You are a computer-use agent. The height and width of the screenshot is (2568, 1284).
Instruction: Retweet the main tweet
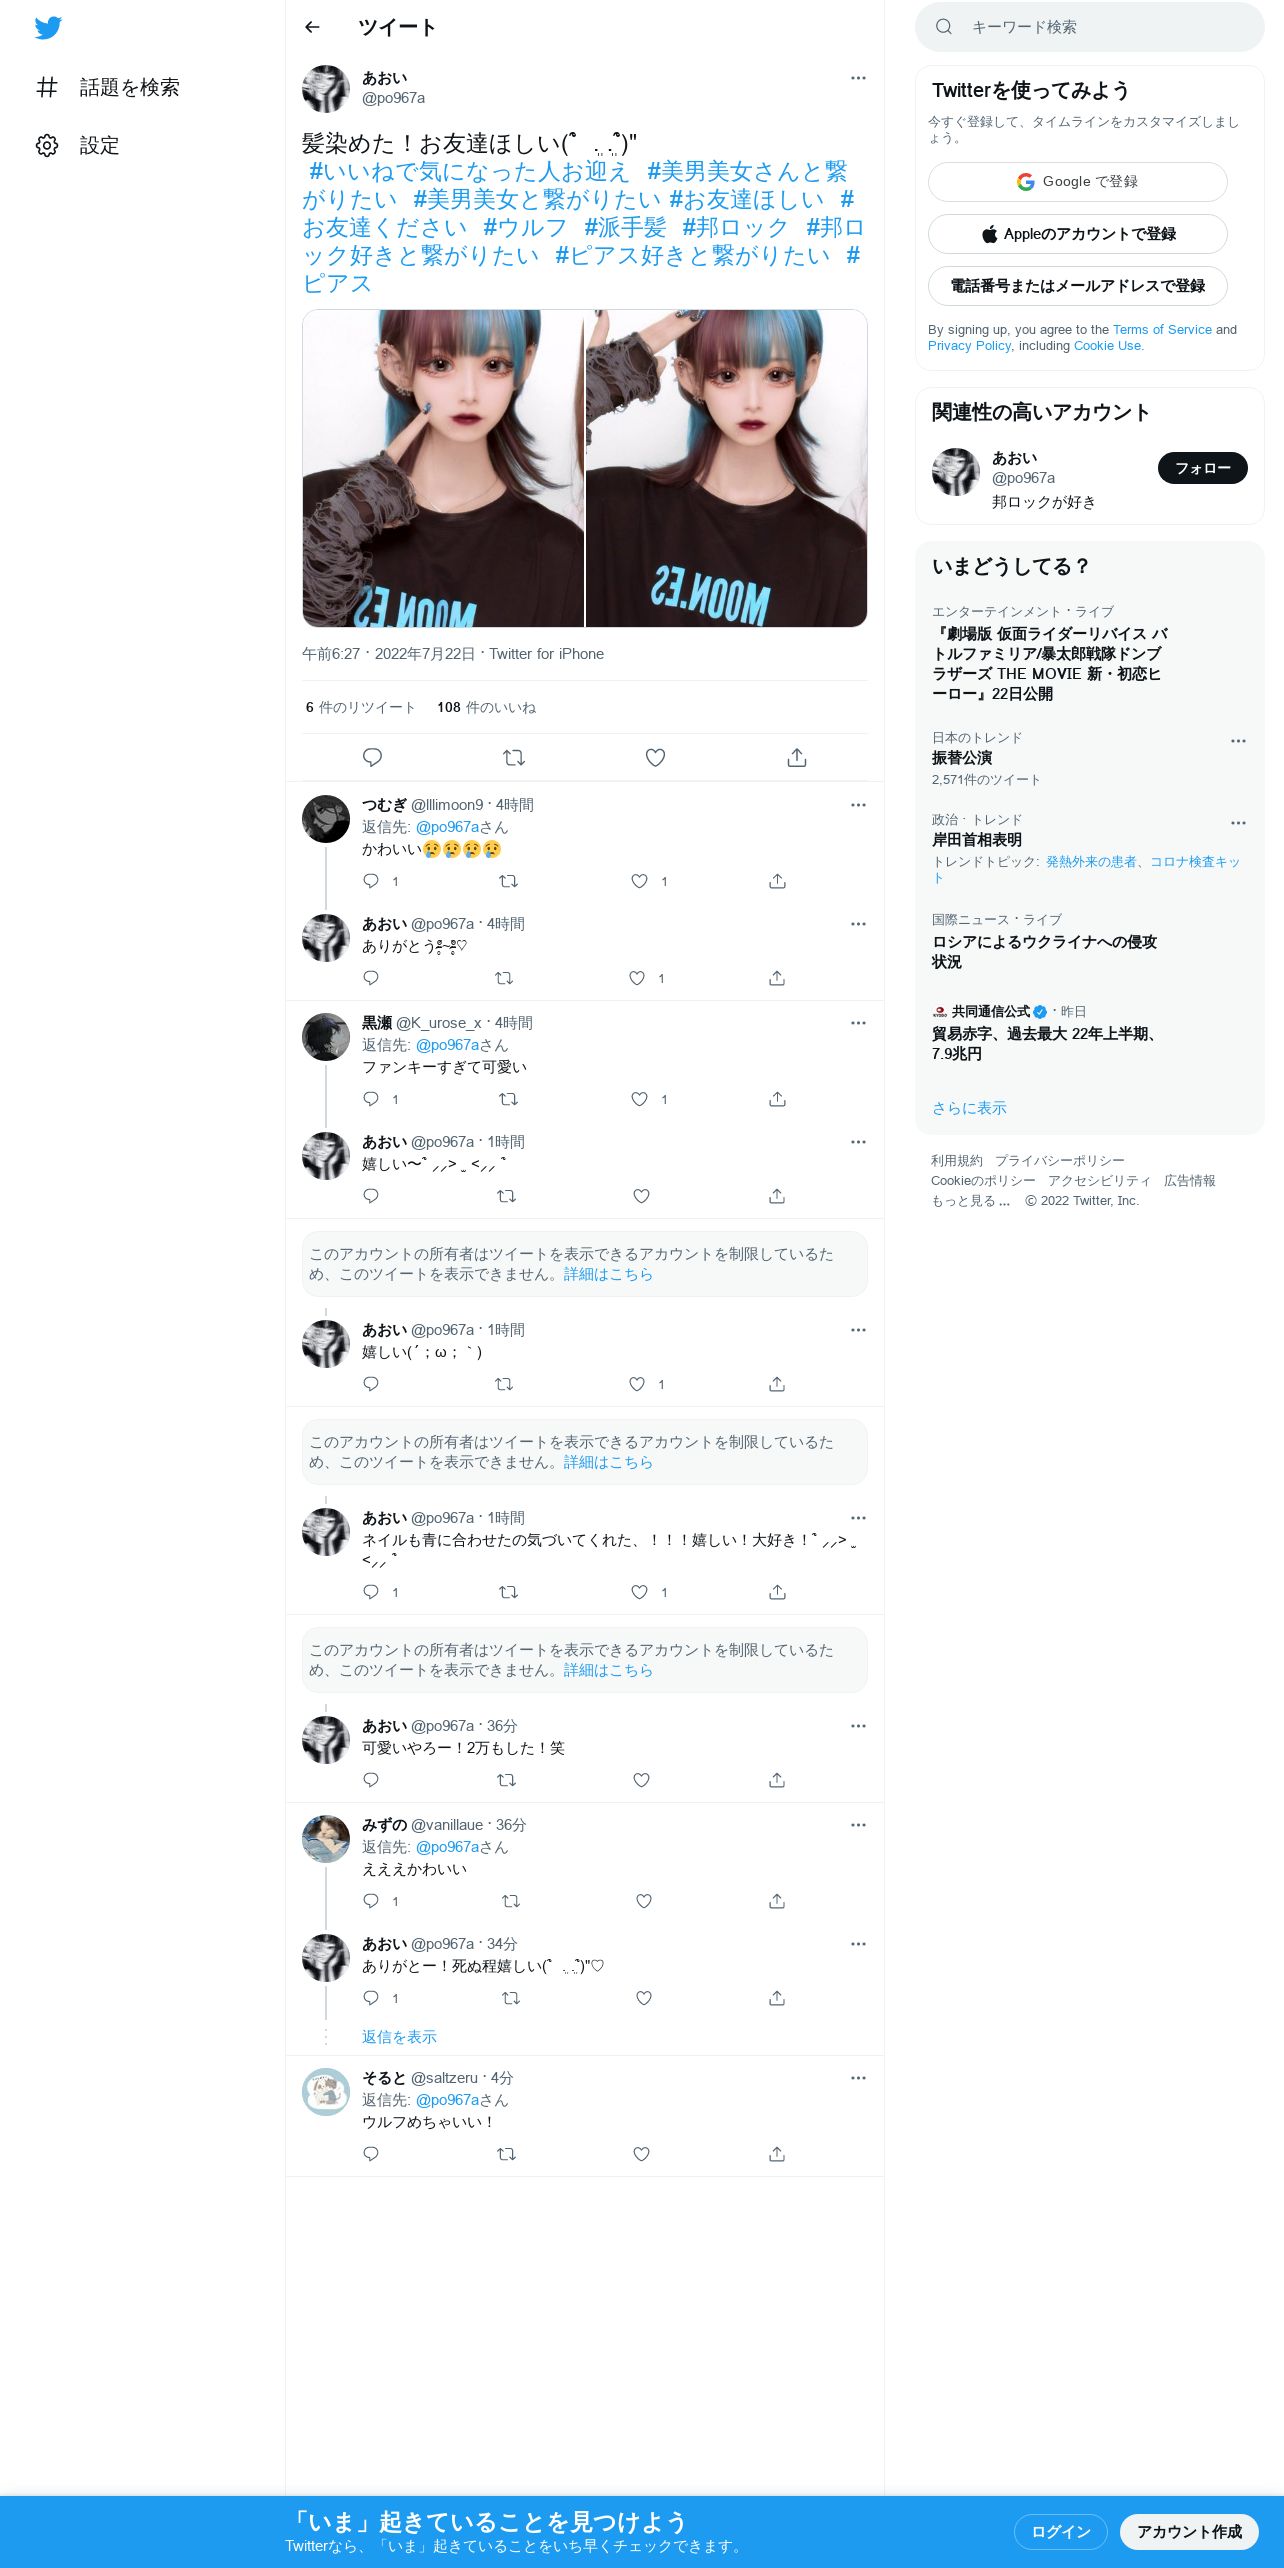(x=514, y=757)
